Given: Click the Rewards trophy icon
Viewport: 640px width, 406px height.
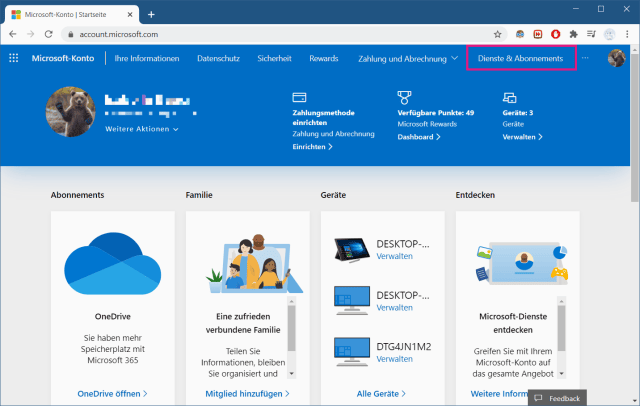Looking at the screenshot, I should tap(404, 98).
